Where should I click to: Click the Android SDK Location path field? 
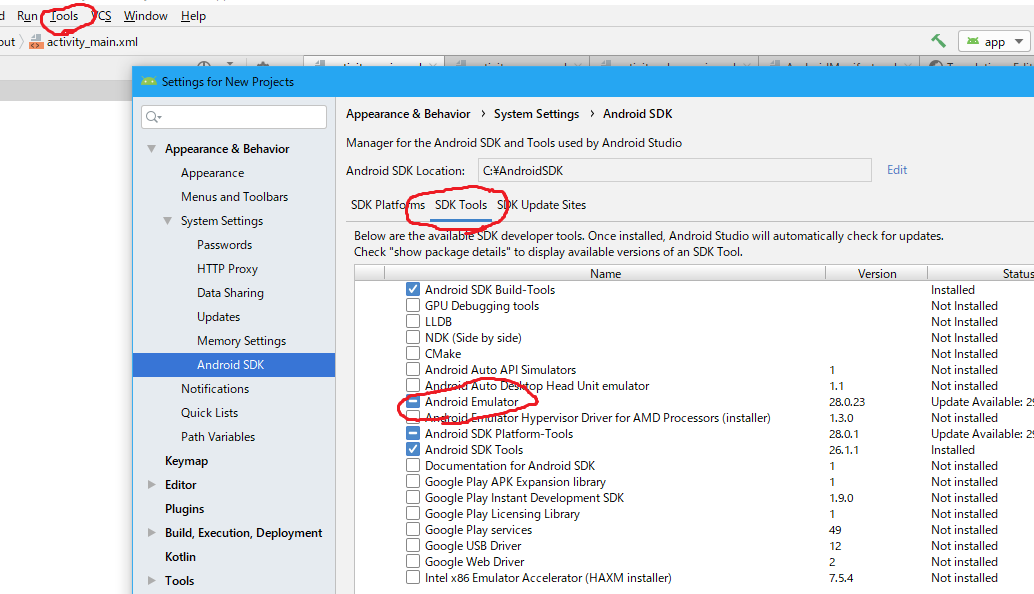click(675, 170)
